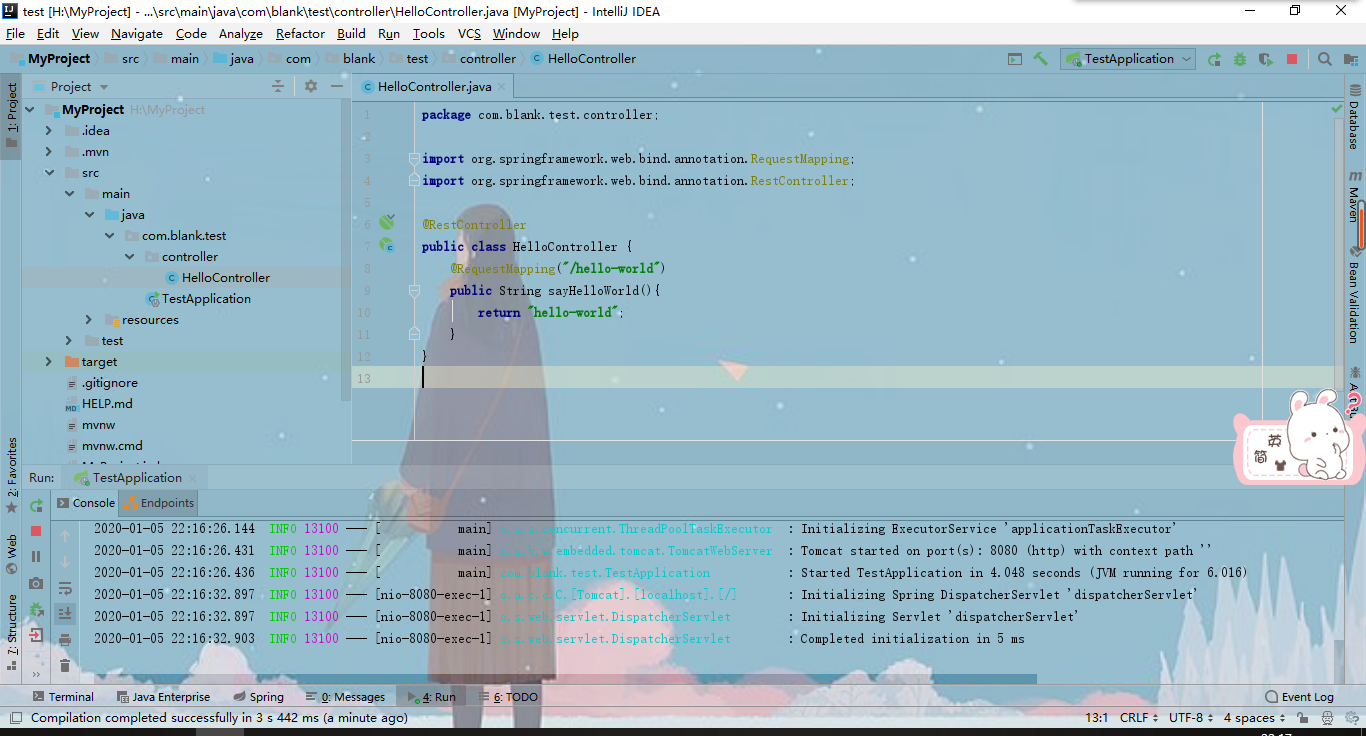The width and height of the screenshot is (1366, 736).
Task: Stop the application from the top toolbar
Action: 1292,59
